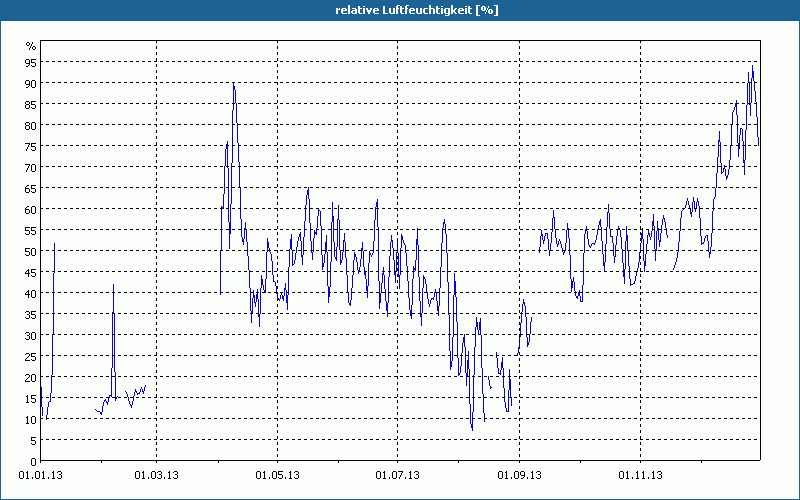Click the y-axis value 0

click(34, 462)
